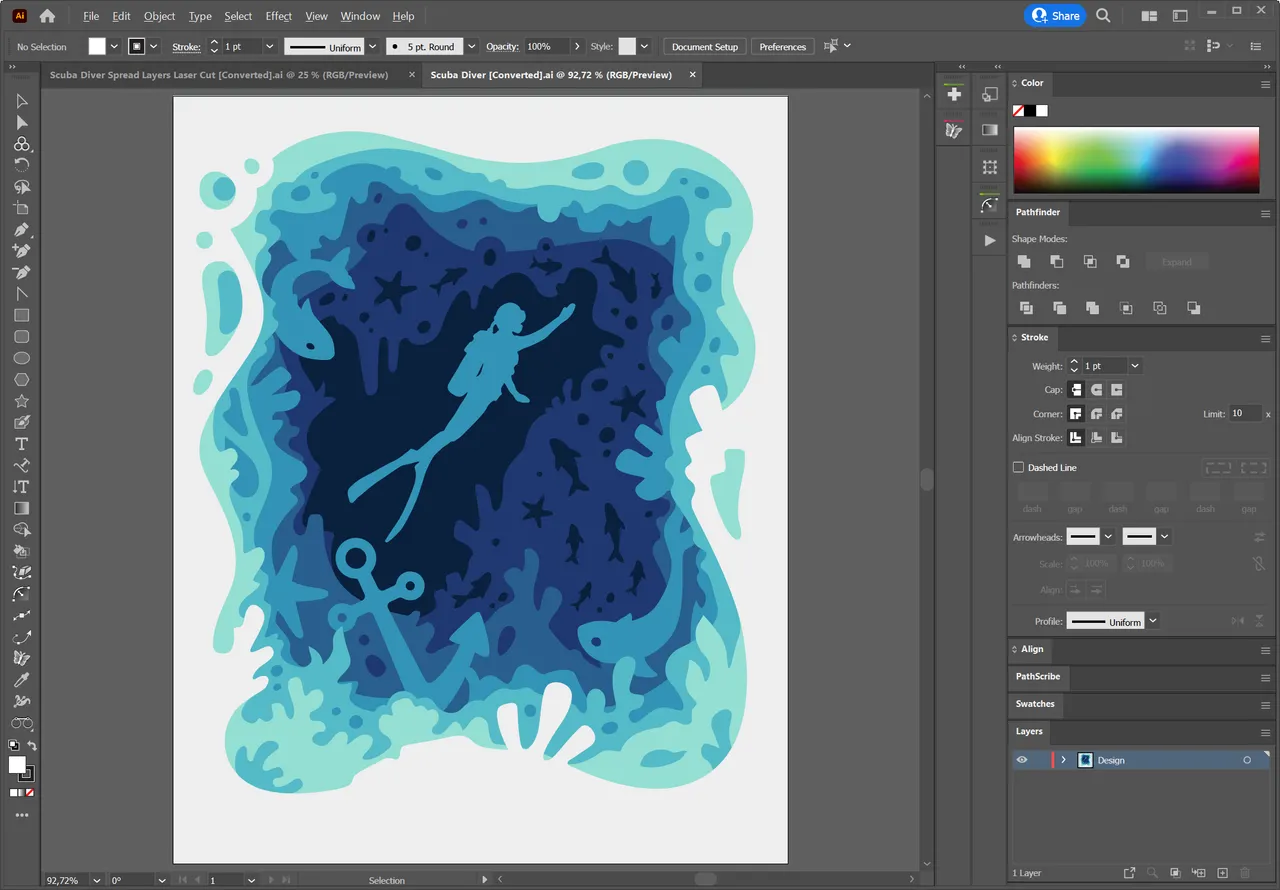Viewport: 1280px width, 890px height.
Task: Open the Swatches panel tab
Action: click(1035, 704)
